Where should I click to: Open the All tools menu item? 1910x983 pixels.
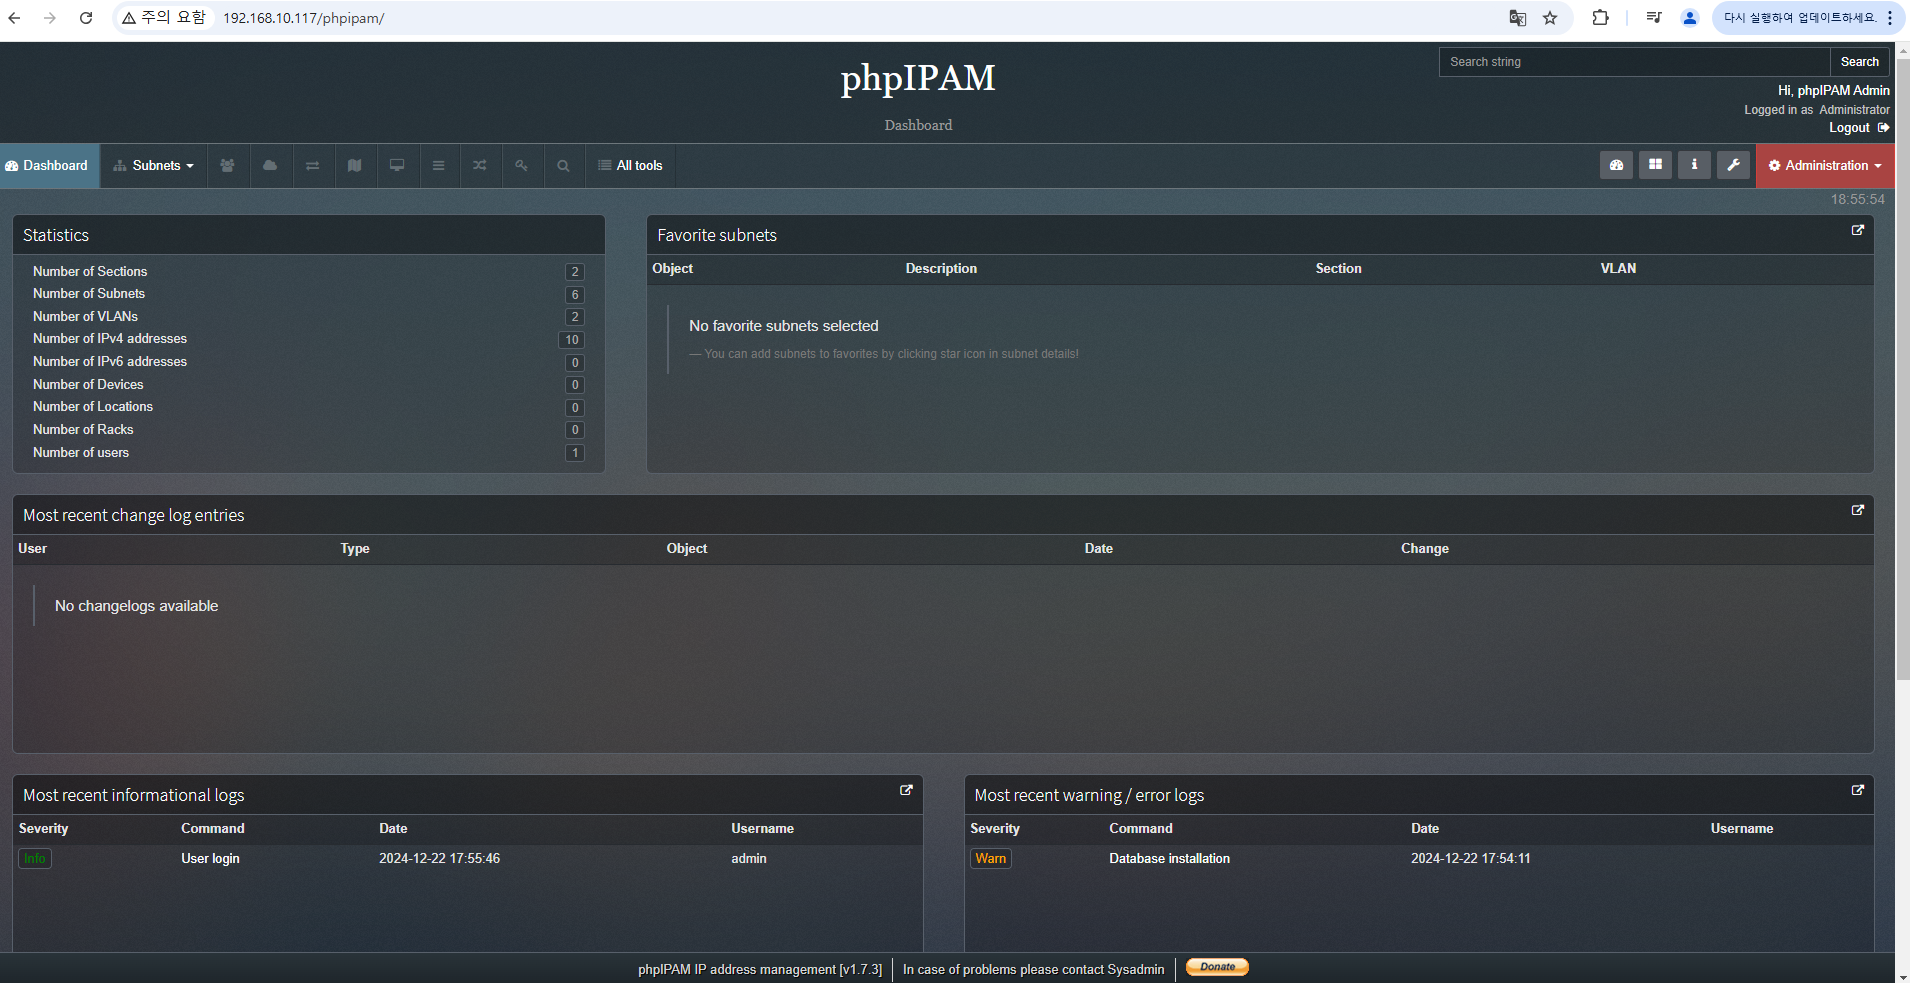pos(630,166)
